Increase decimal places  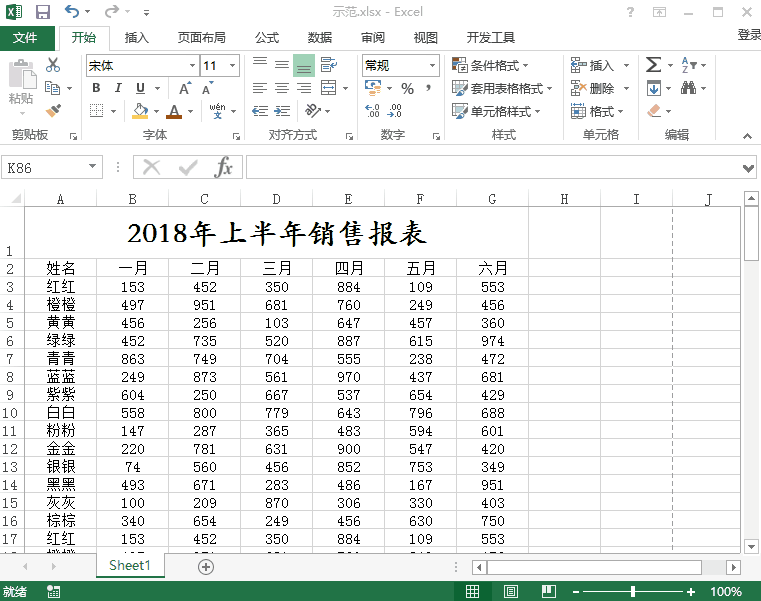372,111
